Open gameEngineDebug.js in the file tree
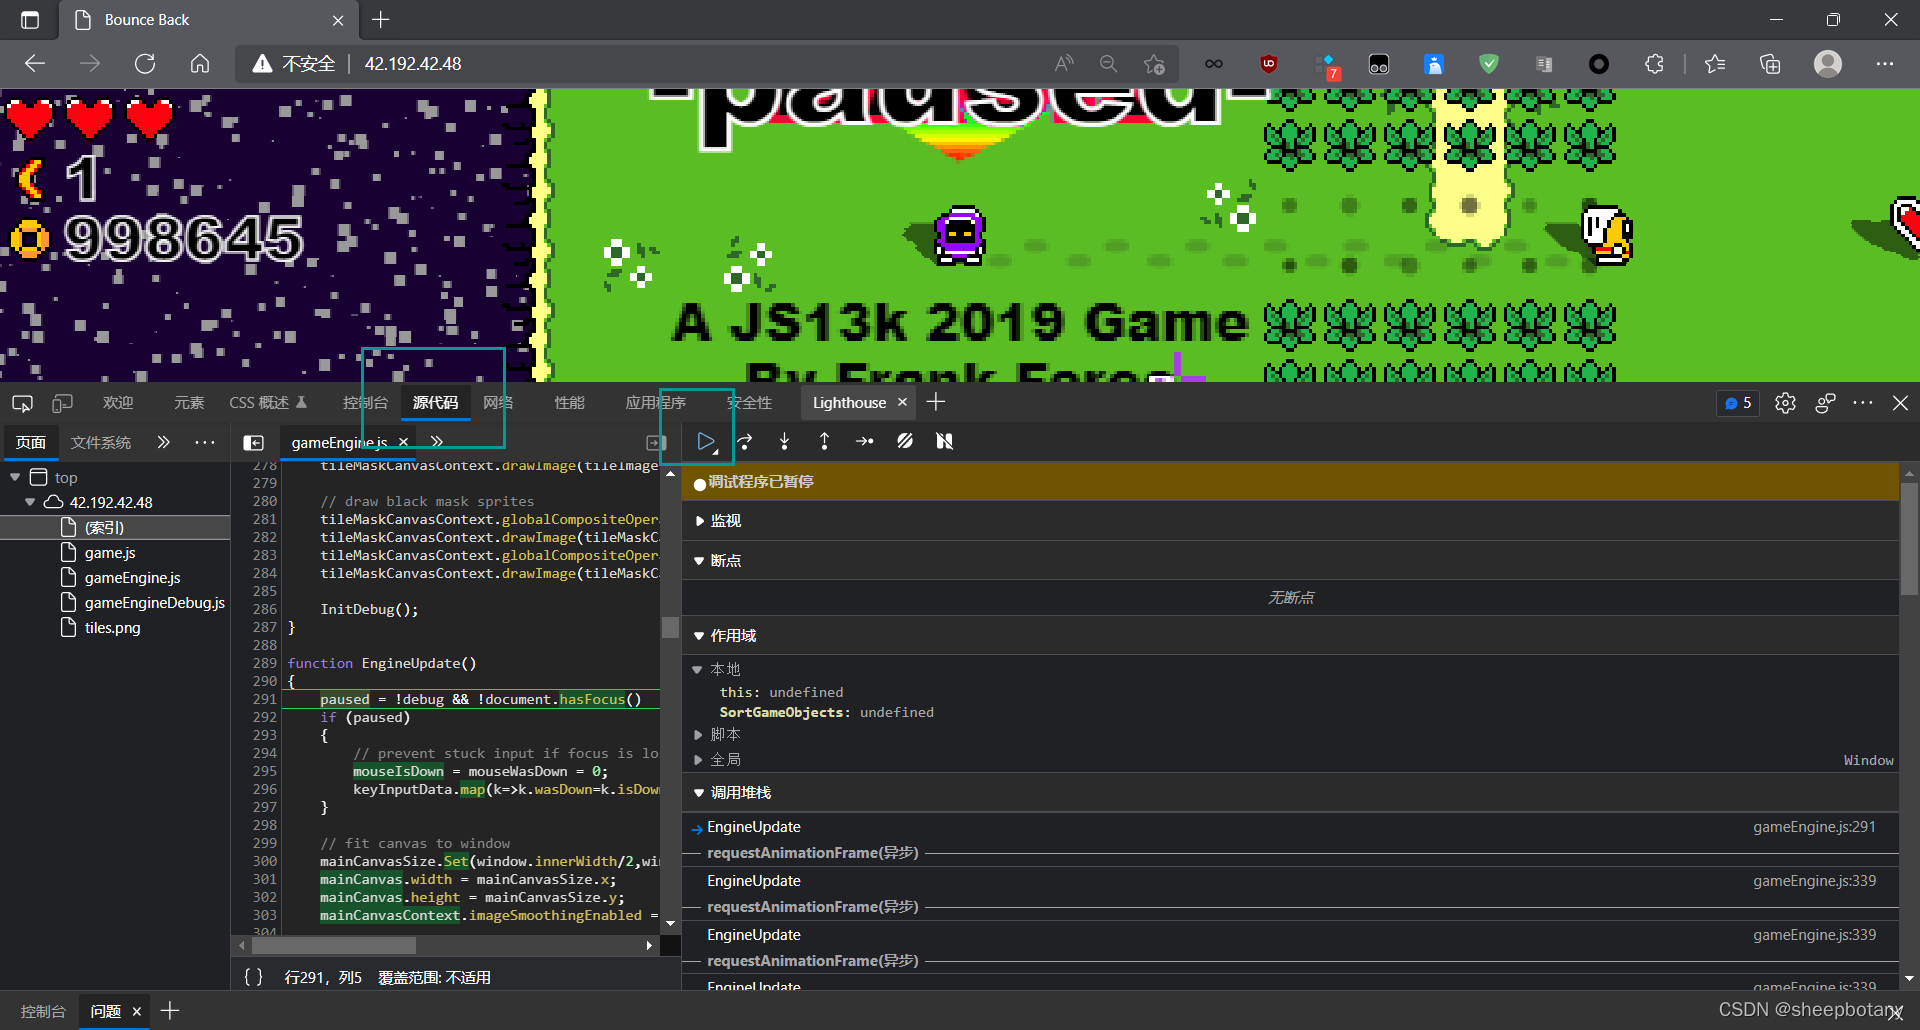 click(154, 602)
